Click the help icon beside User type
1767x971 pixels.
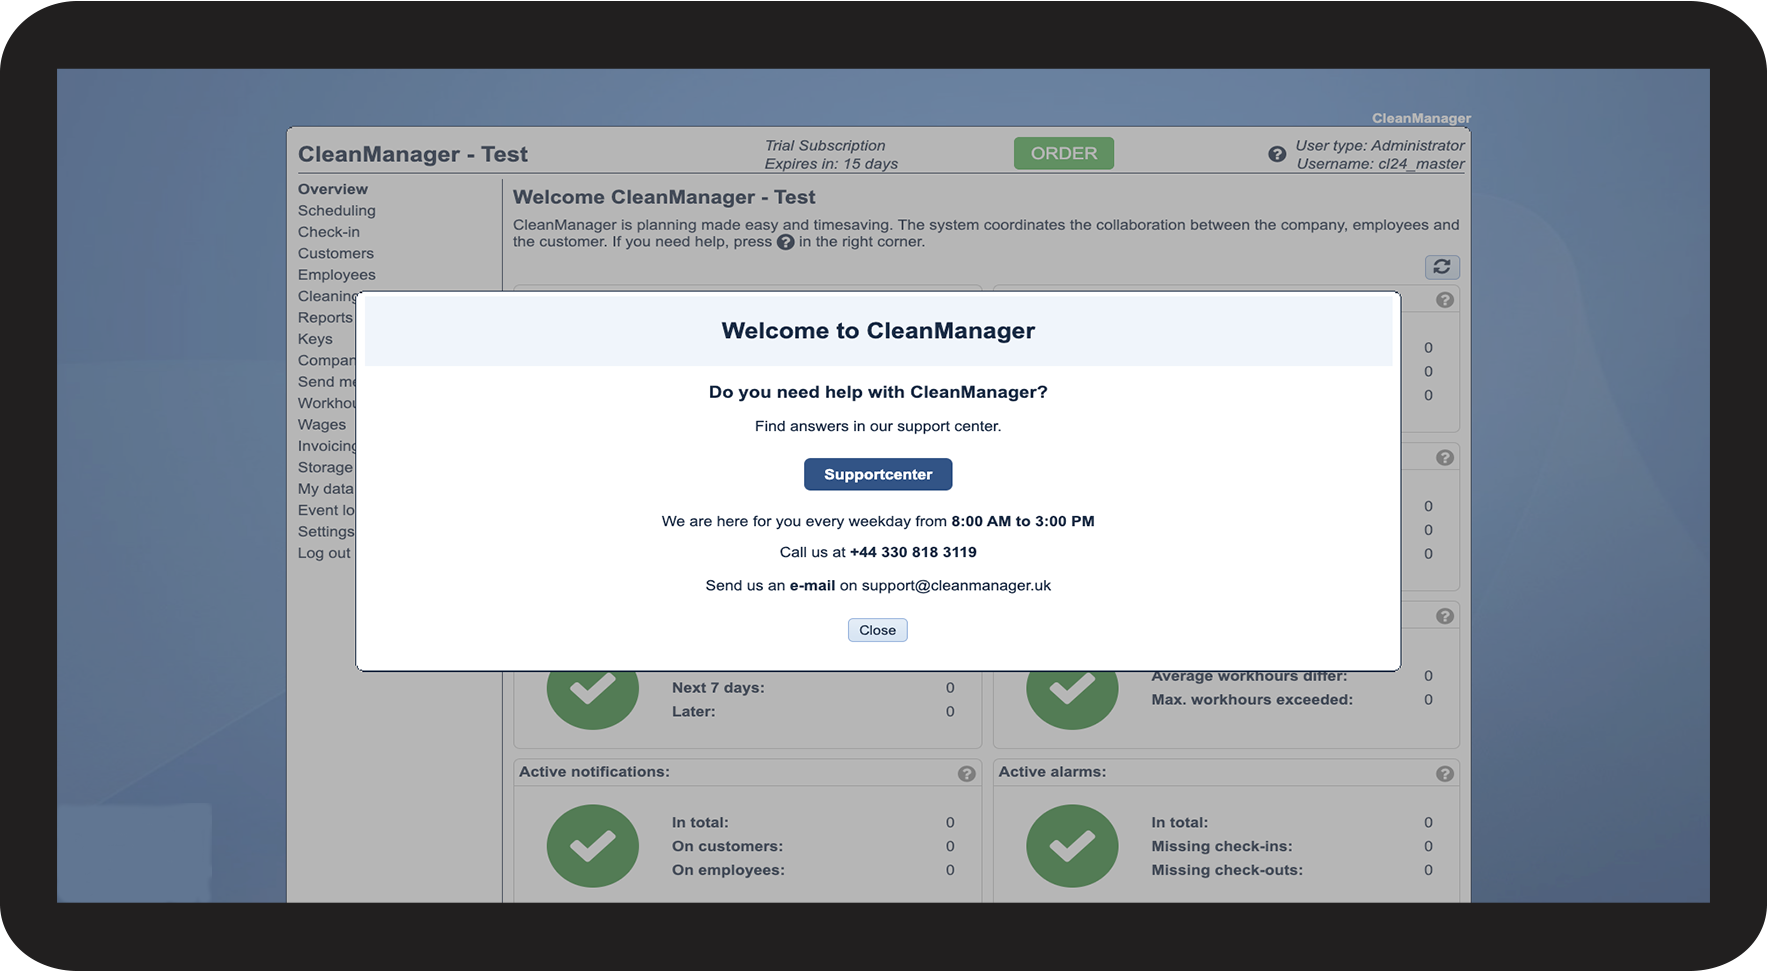coord(1277,154)
